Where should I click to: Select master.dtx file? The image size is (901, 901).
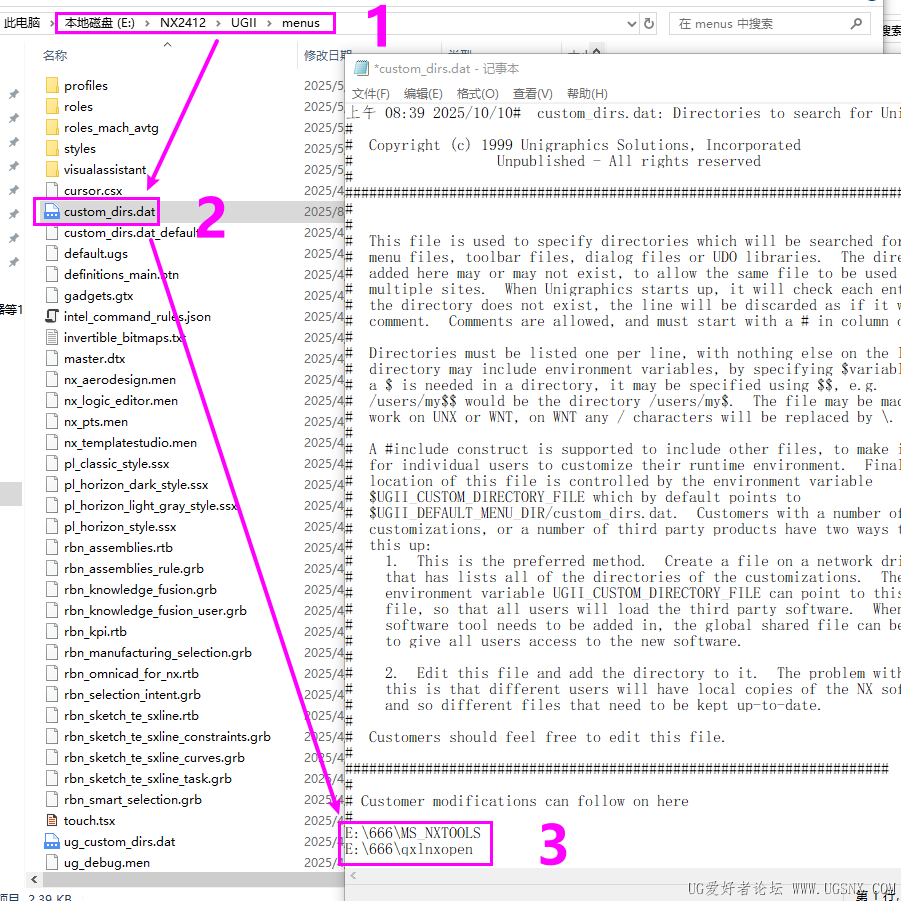[x=95, y=359]
